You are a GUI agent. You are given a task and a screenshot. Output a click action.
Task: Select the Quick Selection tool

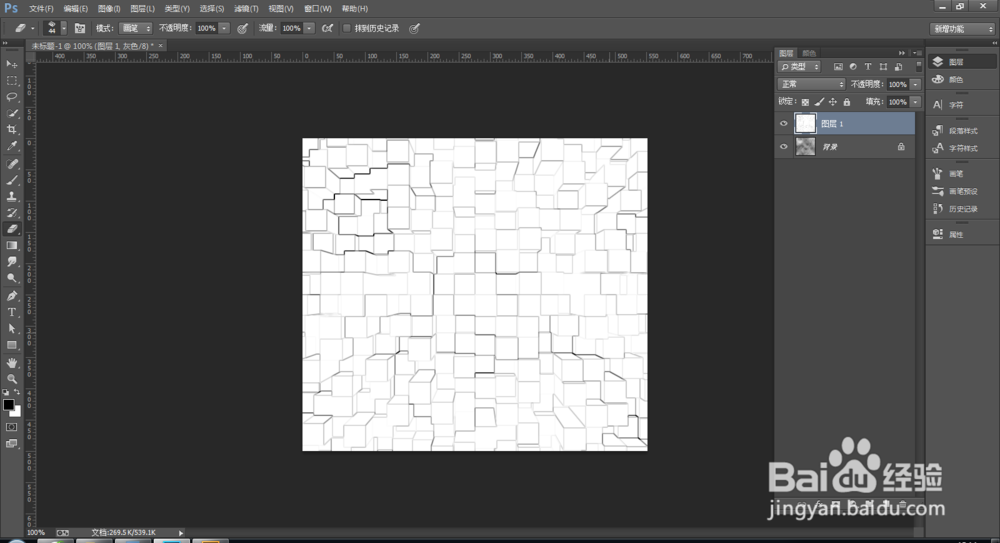point(11,113)
